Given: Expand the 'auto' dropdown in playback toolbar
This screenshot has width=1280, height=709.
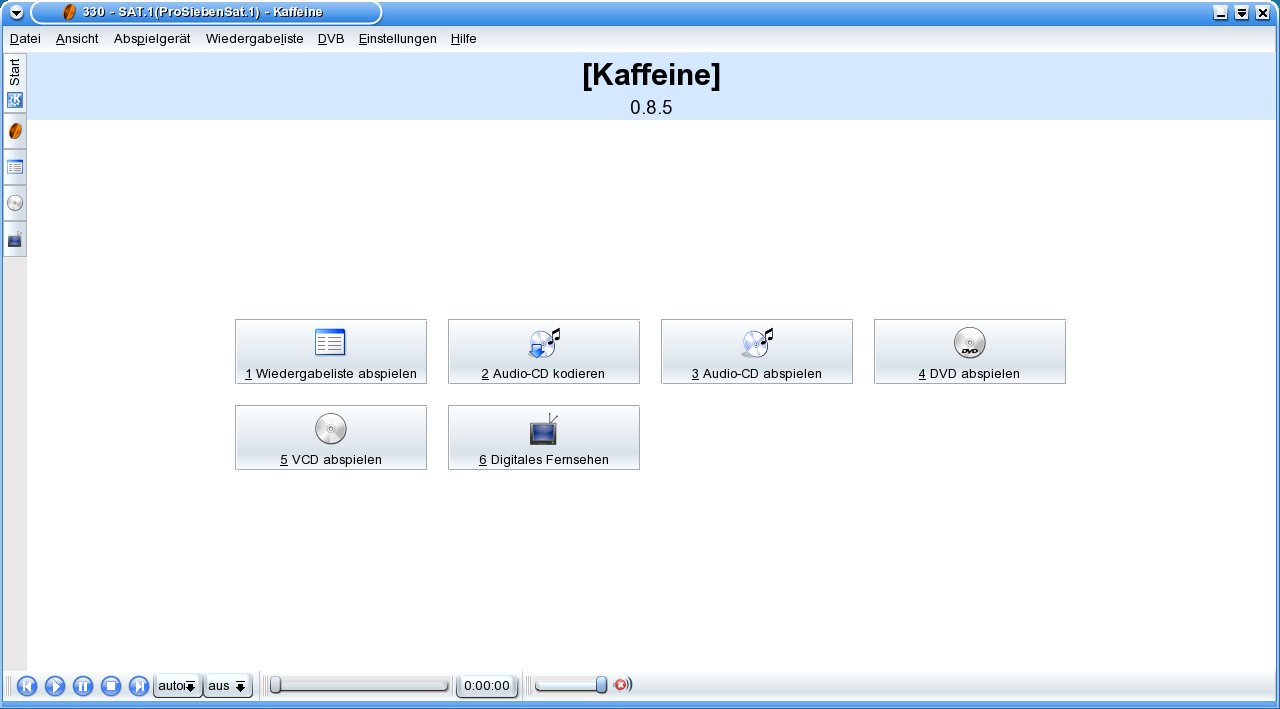Looking at the screenshot, I should coord(177,686).
